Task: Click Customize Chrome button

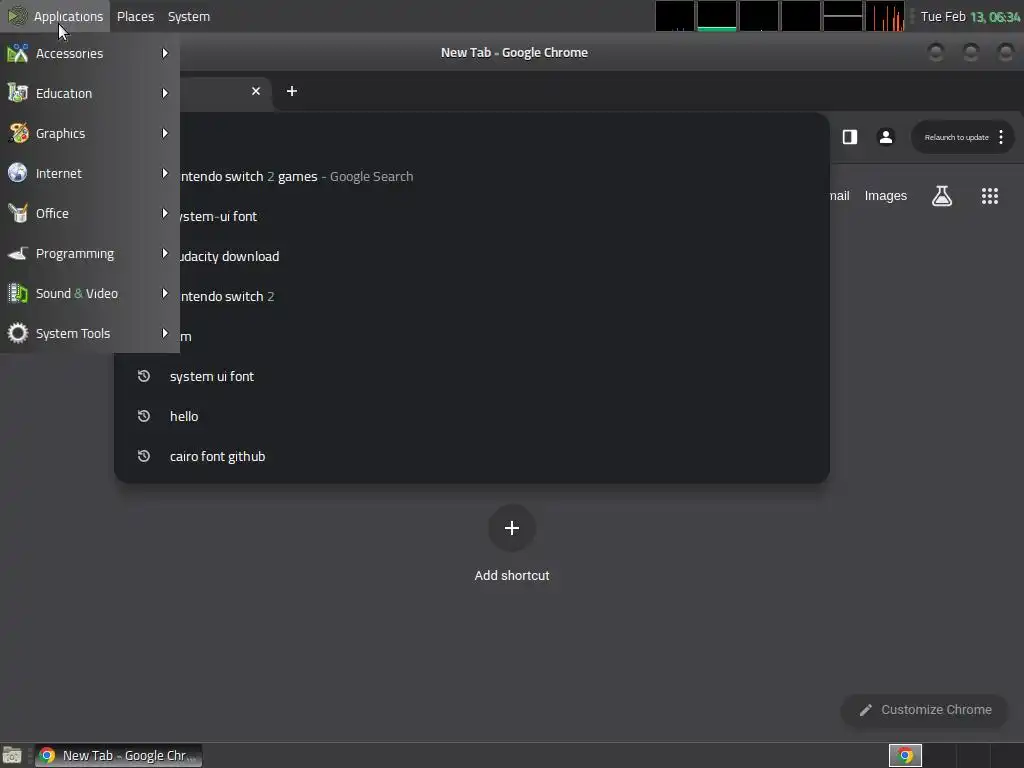Action: [925, 710]
